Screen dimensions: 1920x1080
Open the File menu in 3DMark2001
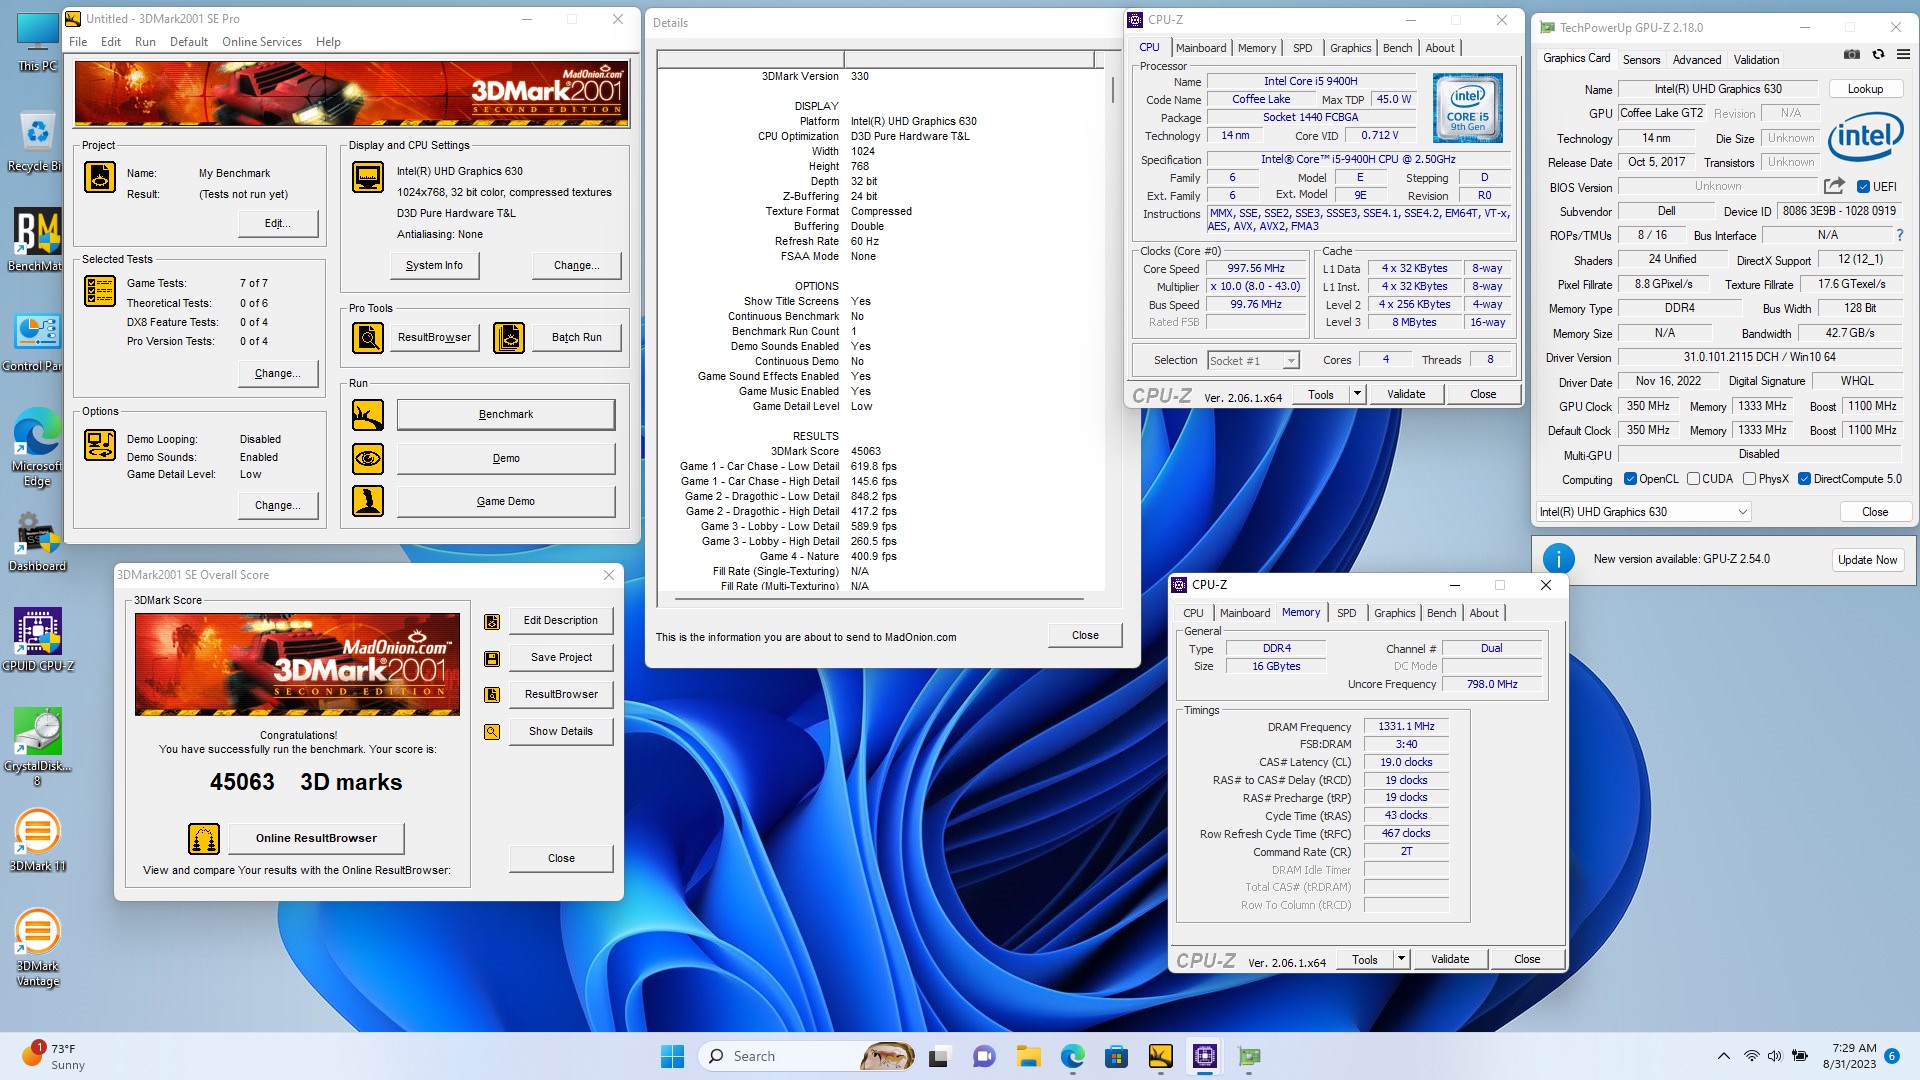coord(78,42)
